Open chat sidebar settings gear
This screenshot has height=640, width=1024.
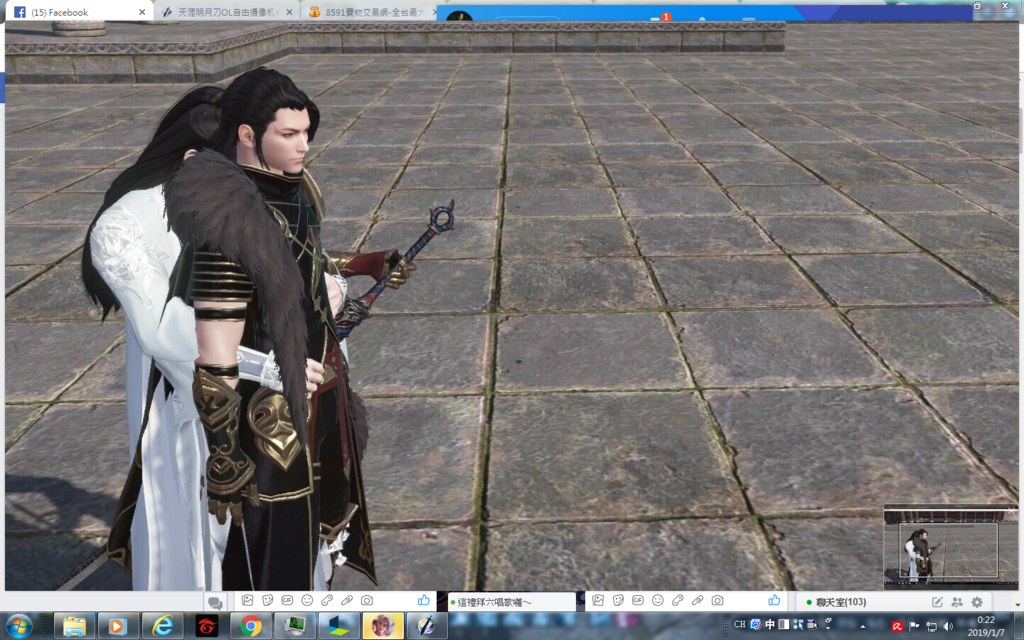[x=977, y=602]
